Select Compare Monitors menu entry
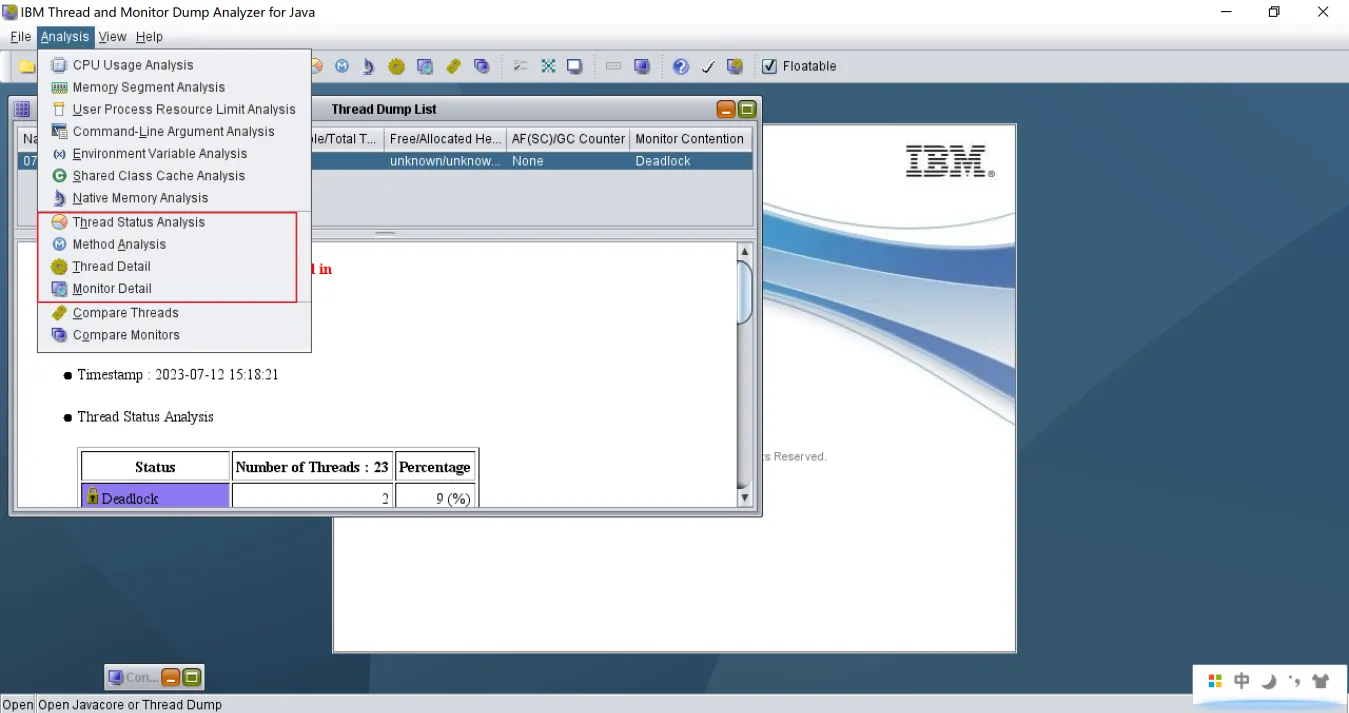The image size is (1349, 713). (x=174, y=335)
